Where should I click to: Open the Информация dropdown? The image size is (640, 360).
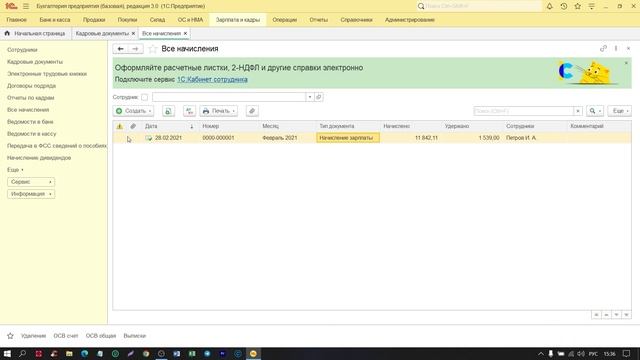coord(31,194)
